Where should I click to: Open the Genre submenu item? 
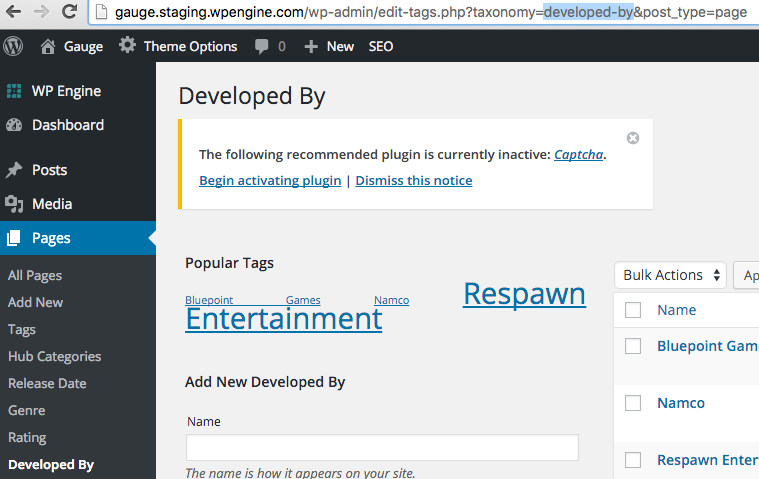(27, 410)
